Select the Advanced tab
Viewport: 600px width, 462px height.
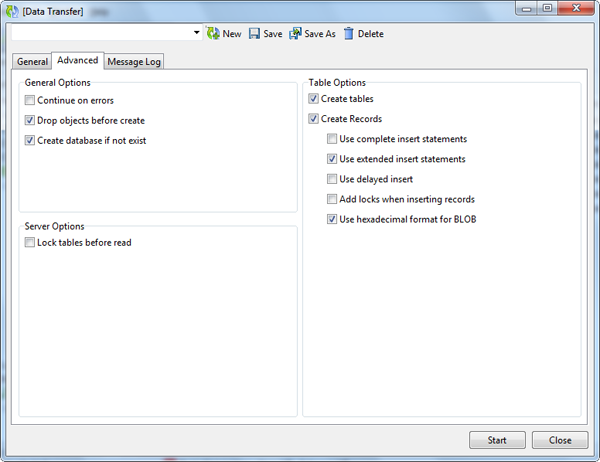[x=78, y=60]
